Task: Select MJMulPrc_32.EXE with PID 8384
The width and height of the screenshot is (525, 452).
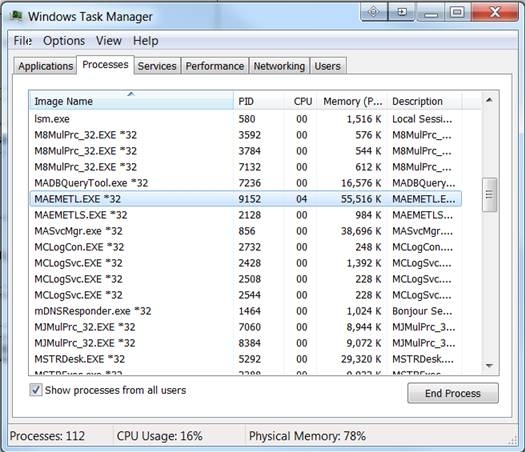Action: (x=246, y=343)
